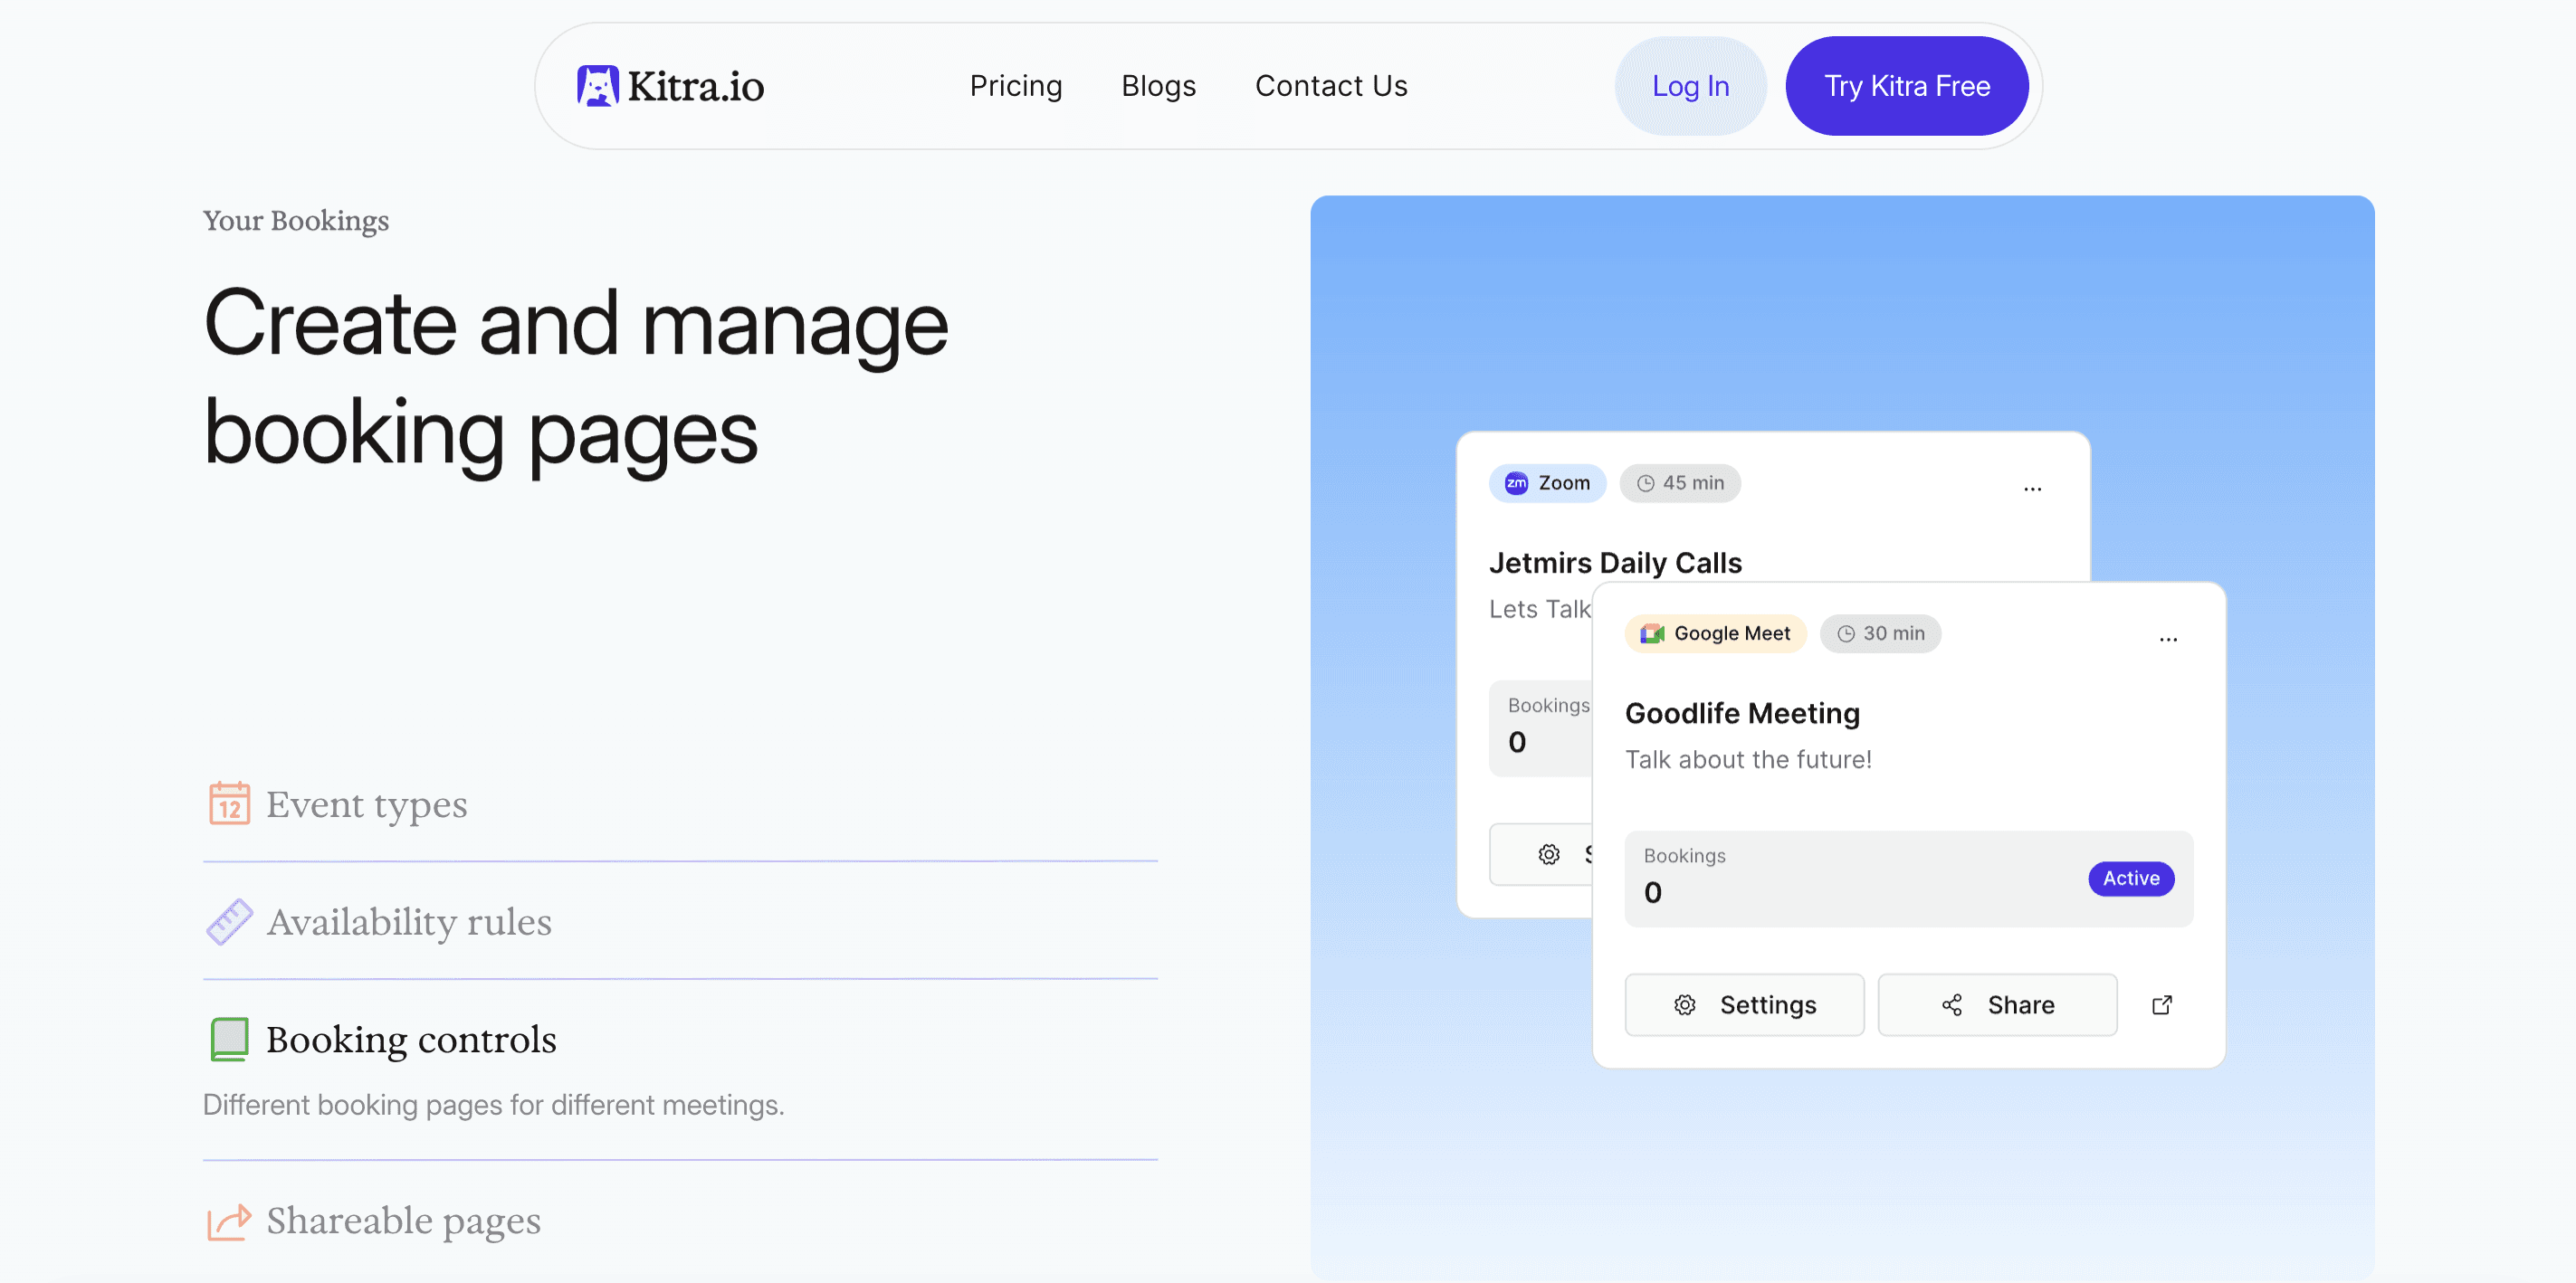Click the Log In button
The height and width of the screenshot is (1283, 2576).
[x=1689, y=86]
